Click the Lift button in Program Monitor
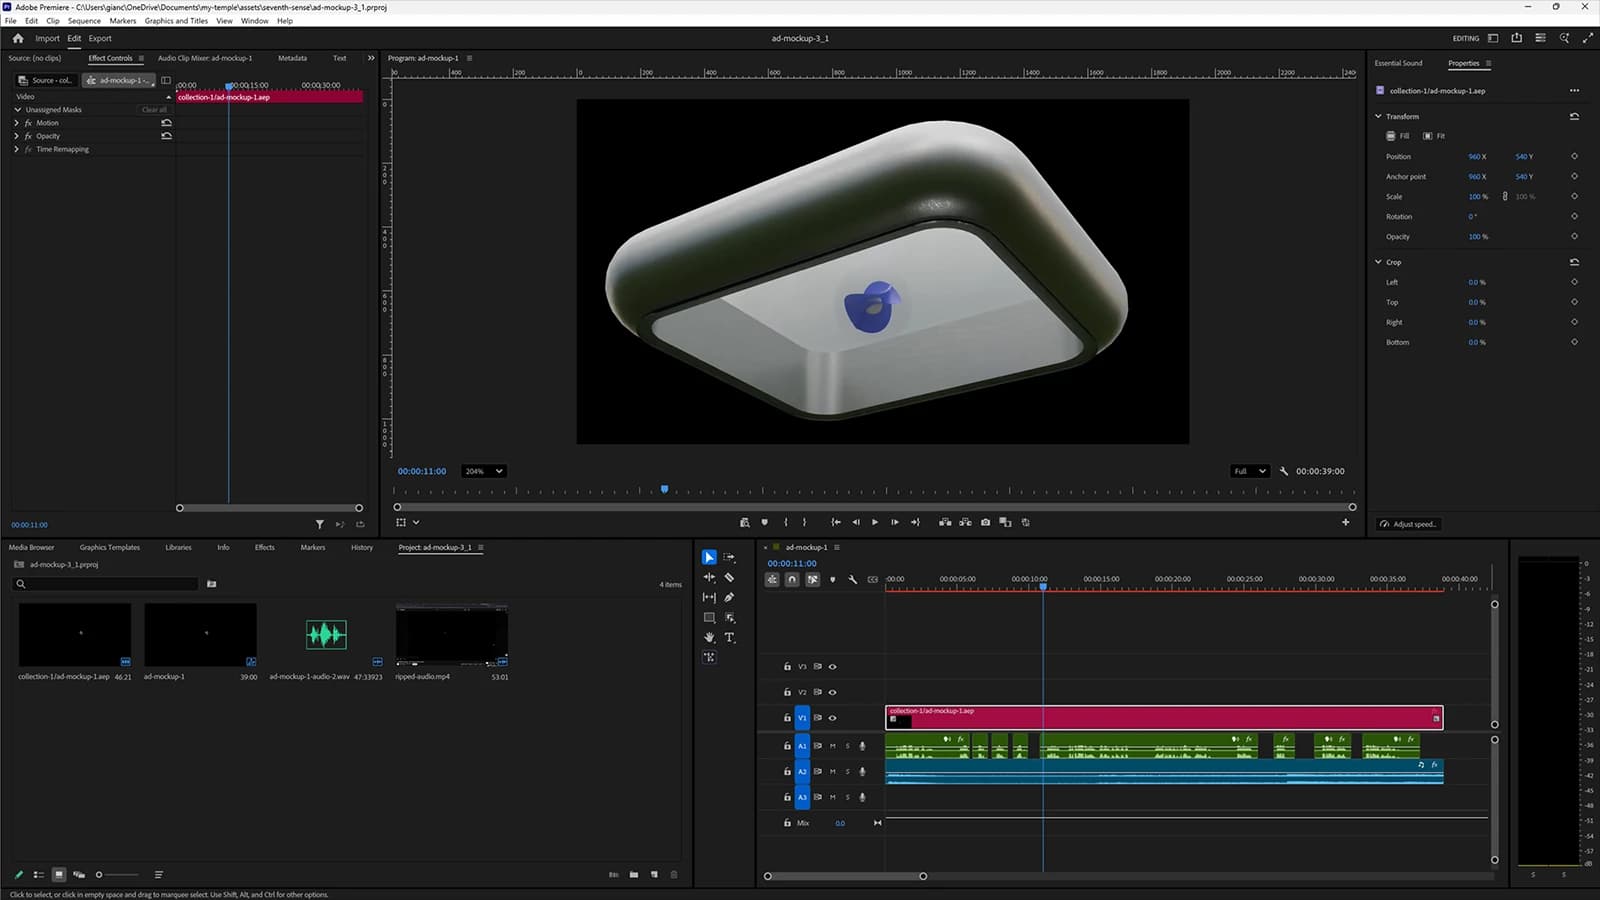This screenshot has width=1600, height=900. [x=945, y=522]
